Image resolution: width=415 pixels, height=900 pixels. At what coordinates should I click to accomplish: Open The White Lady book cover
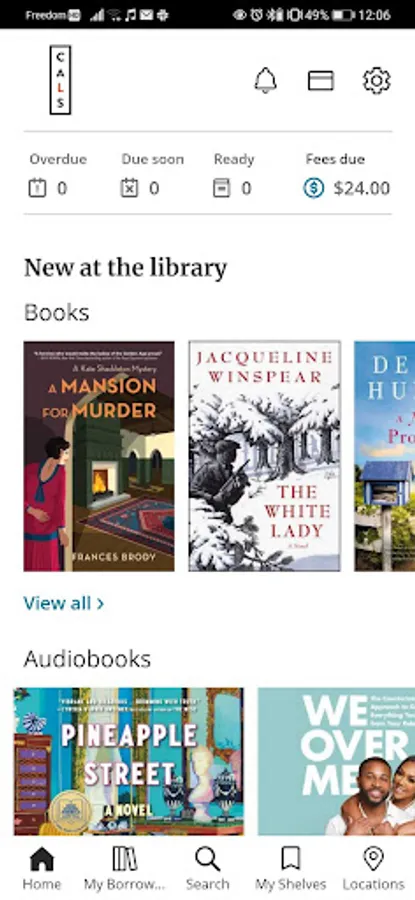click(265, 456)
